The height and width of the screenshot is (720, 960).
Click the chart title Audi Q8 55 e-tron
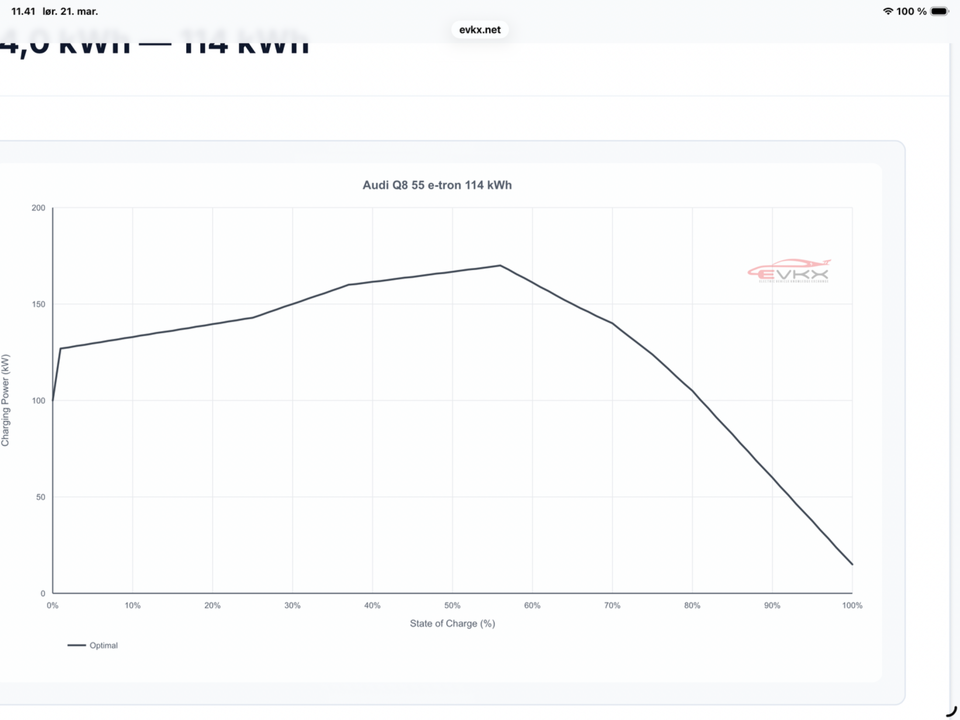click(437, 185)
